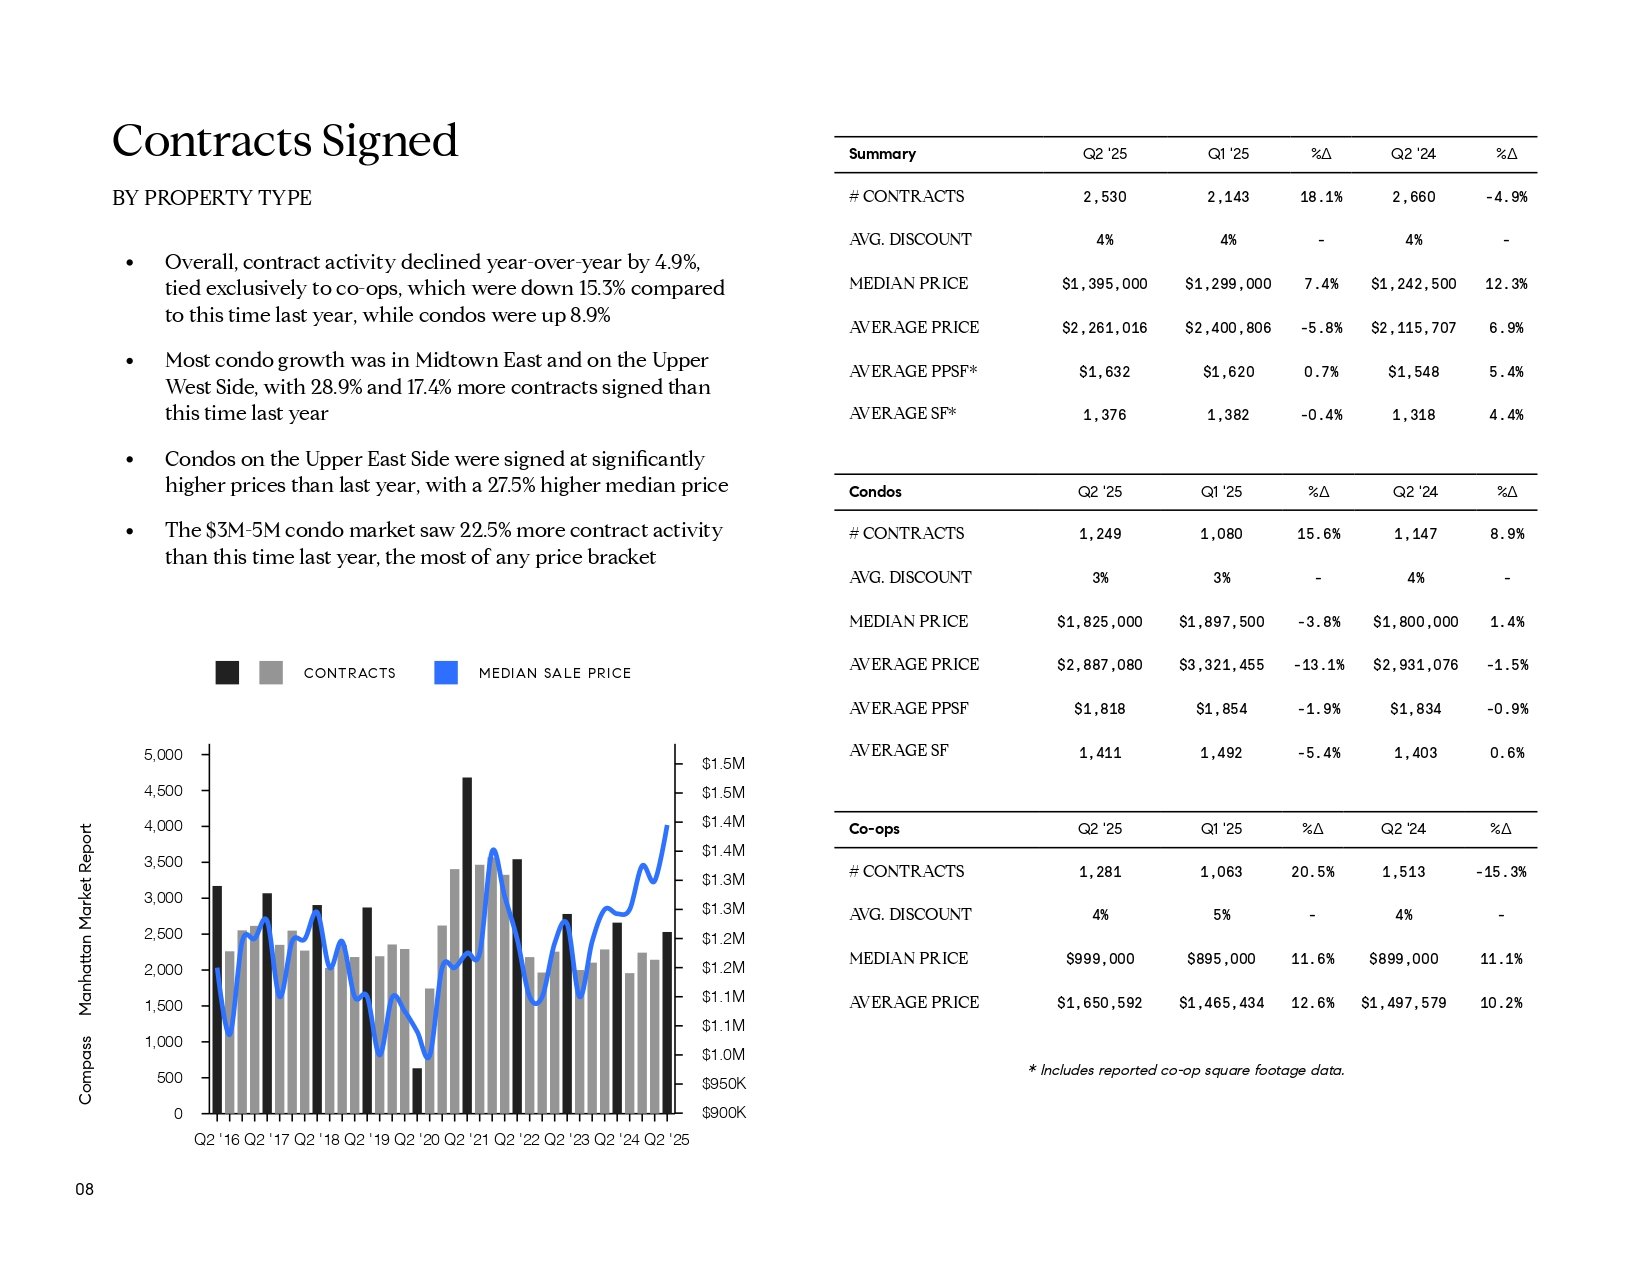
Task: Select the 'BY PROPERTY TYPE' subtitle
Action: 212,198
